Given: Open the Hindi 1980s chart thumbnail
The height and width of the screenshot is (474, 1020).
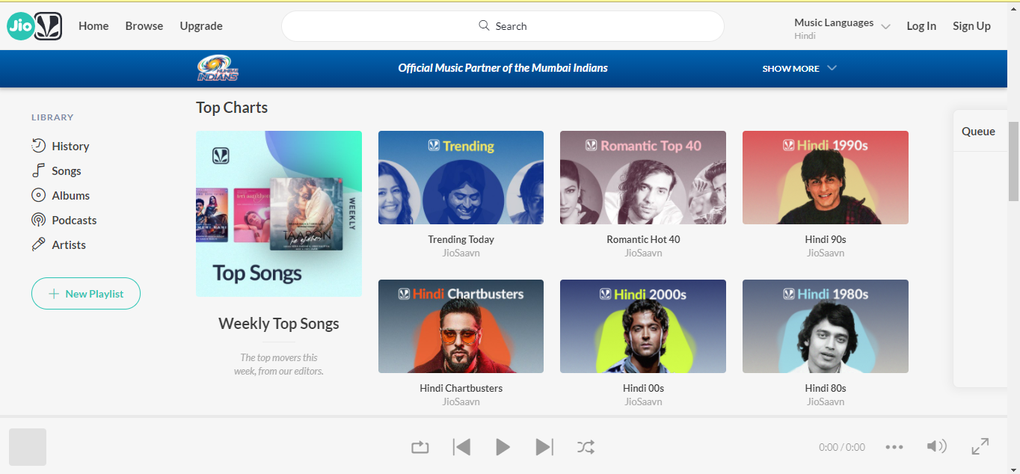Looking at the screenshot, I should pos(825,326).
